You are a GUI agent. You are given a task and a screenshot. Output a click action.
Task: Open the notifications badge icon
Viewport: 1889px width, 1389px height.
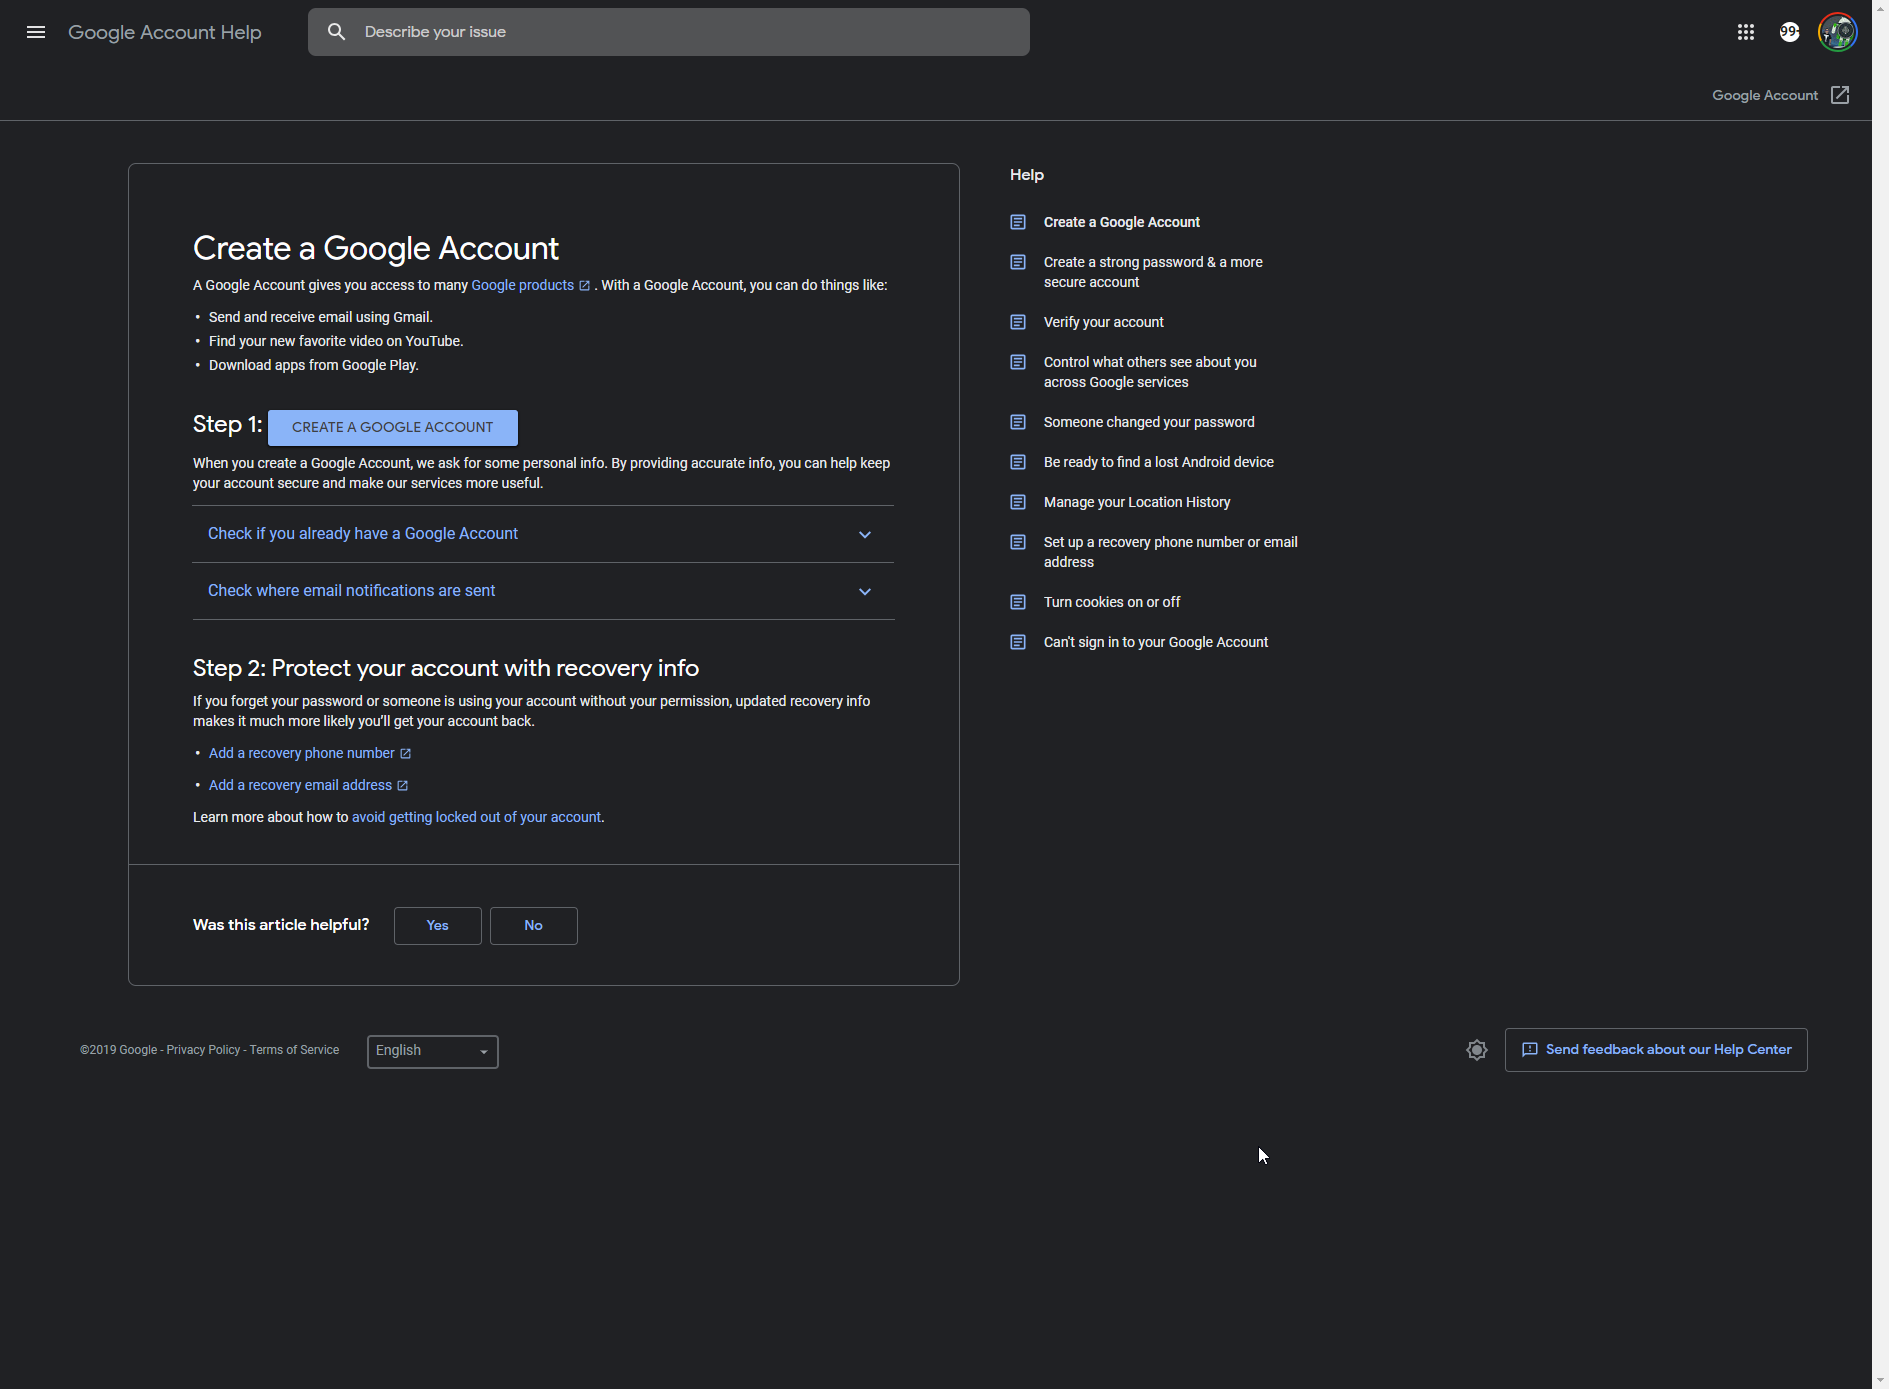1790,32
